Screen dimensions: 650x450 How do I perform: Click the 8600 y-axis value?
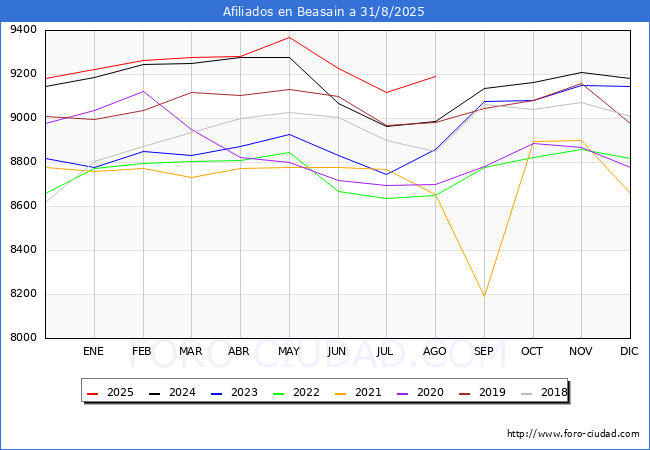point(24,206)
